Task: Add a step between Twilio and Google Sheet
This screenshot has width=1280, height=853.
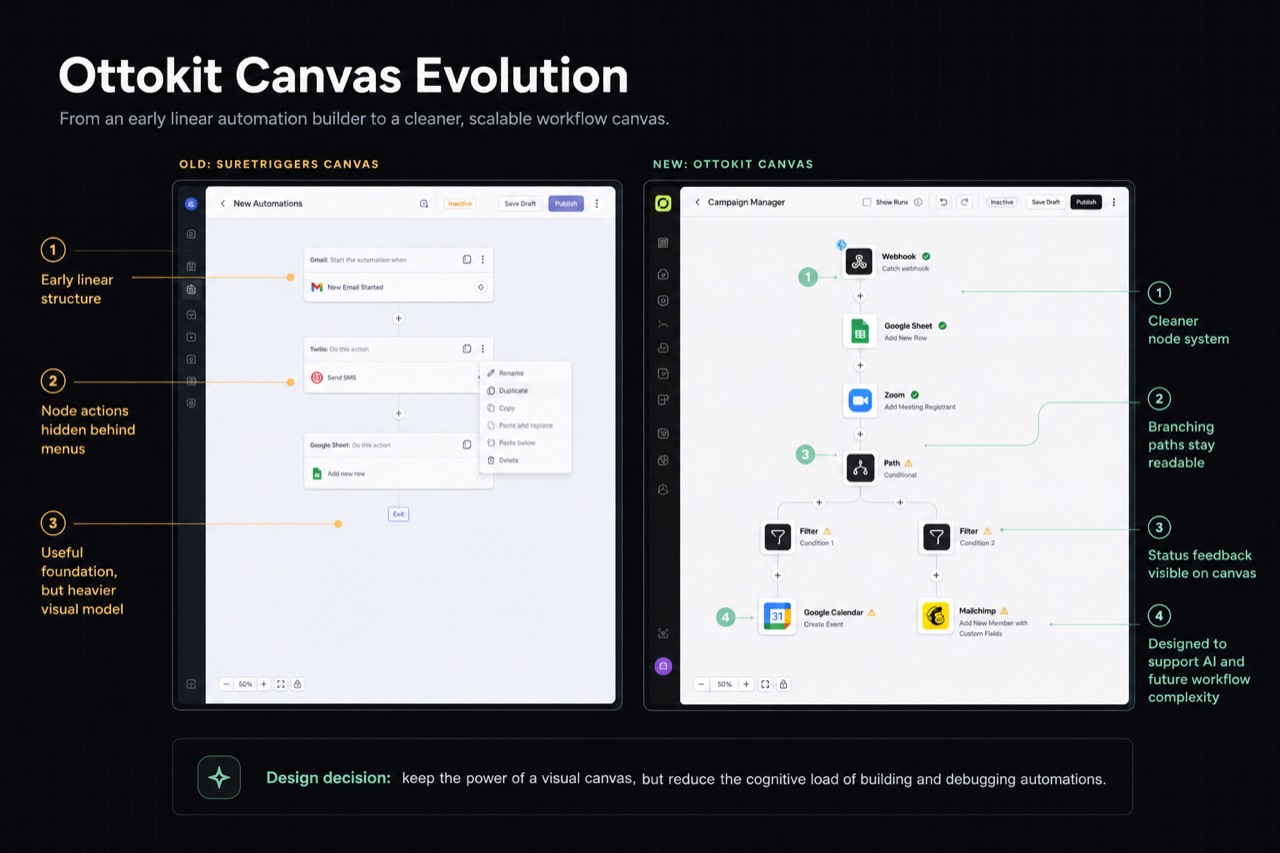Action: 398,413
